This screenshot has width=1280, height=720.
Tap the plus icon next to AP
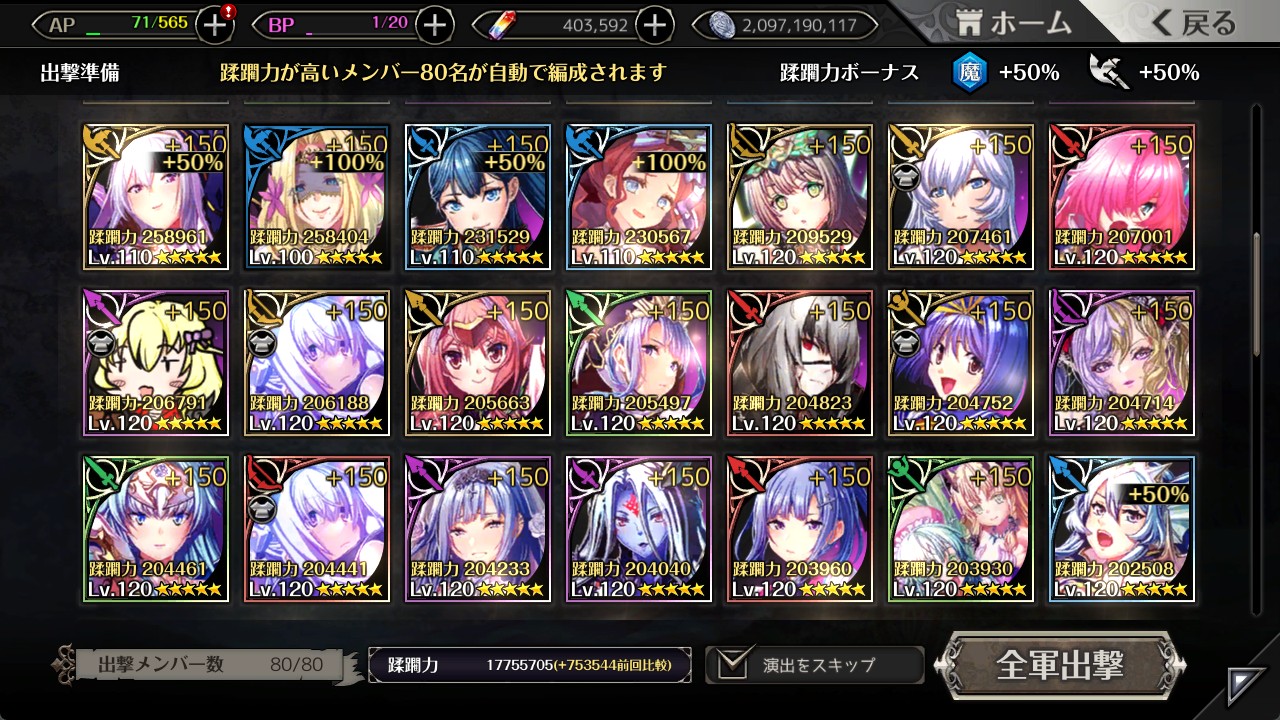click(x=215, y=25)
